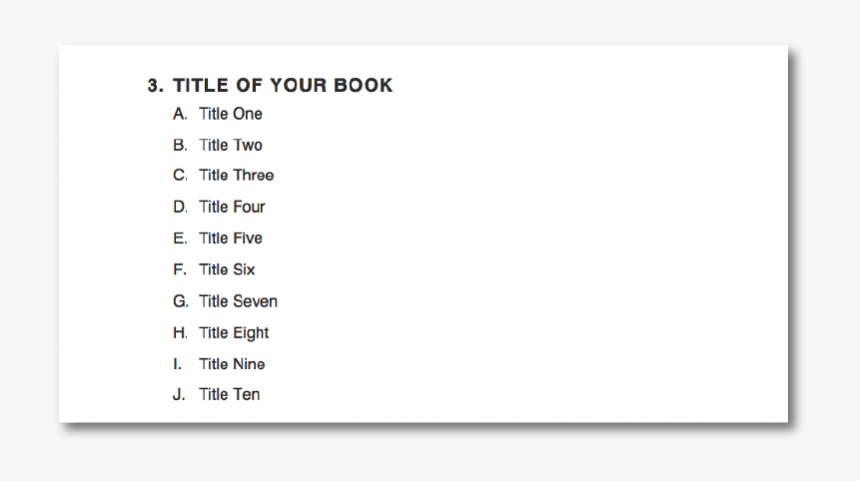Click the "Title Nine" text

(232, 364)
